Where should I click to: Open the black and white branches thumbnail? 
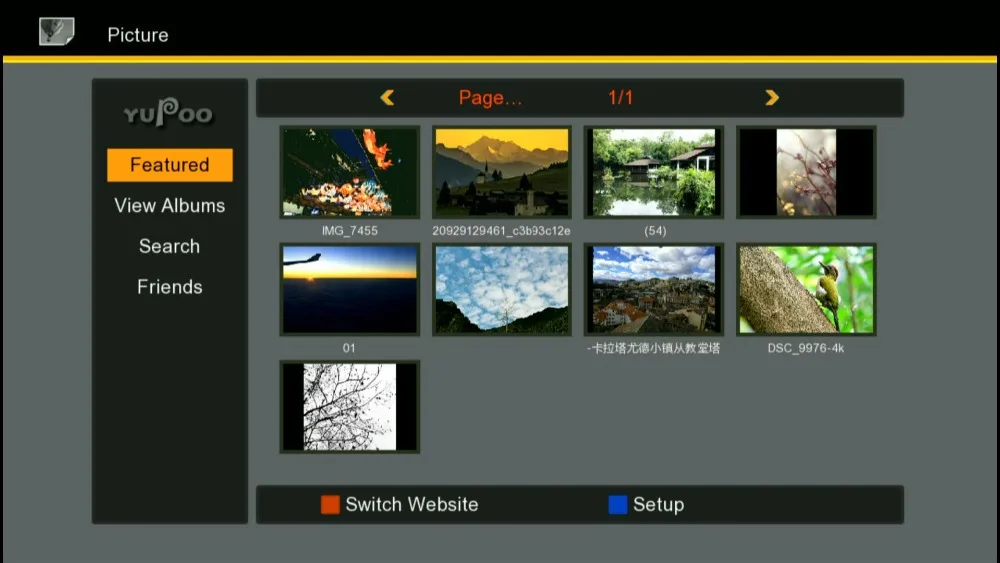[349, 407]
